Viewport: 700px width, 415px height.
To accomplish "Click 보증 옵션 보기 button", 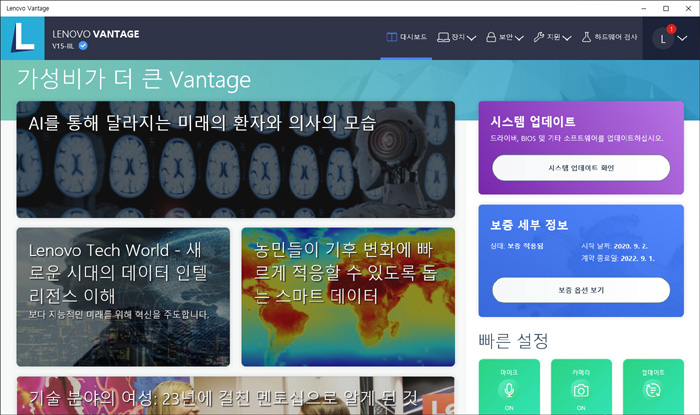I will pyautogui.click(x=581, y=290).
